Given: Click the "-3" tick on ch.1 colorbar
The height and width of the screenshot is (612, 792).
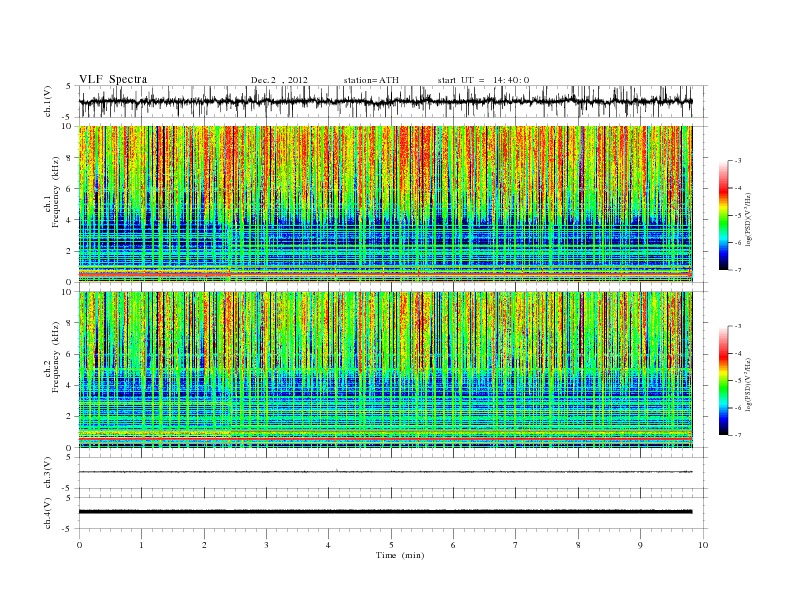Looking at the screenshot, I should (x=737, y=161).
